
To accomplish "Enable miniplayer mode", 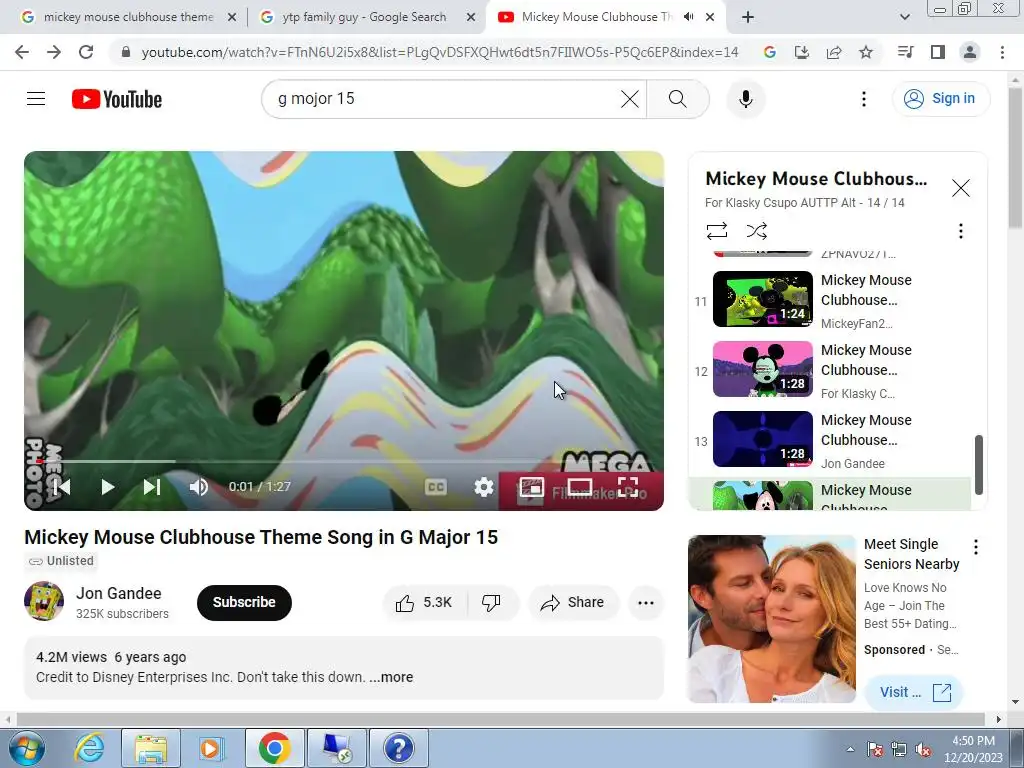I will 532,487.
